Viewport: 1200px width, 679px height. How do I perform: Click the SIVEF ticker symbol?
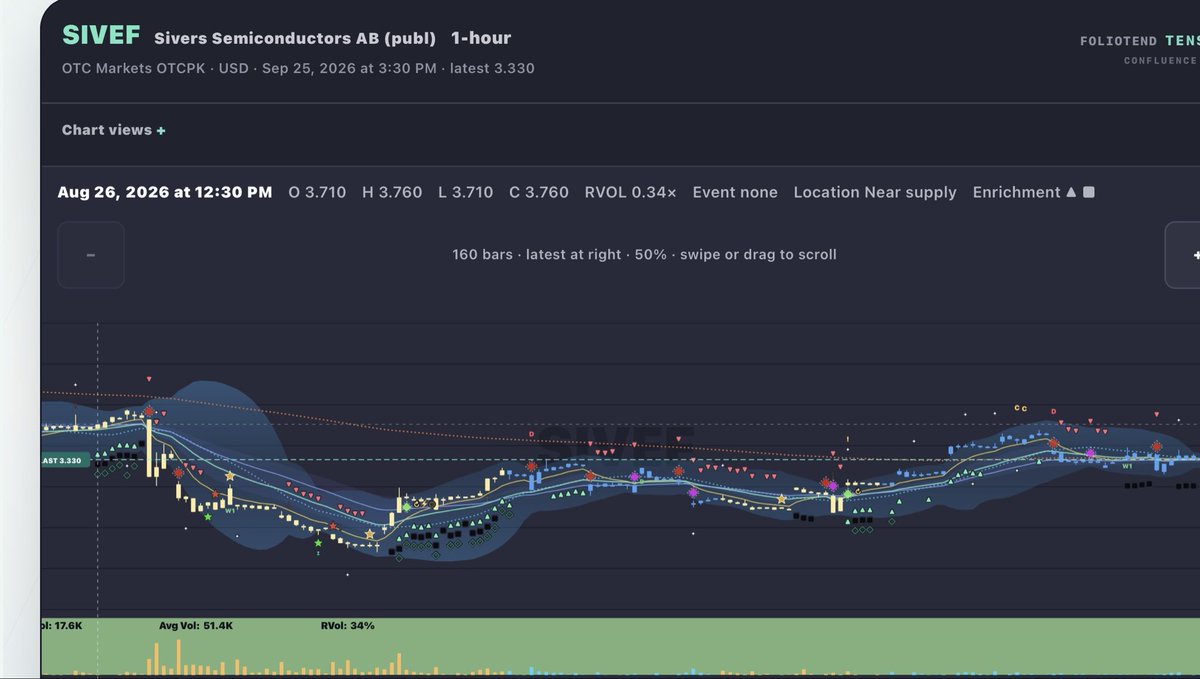[x=101, y=35]
